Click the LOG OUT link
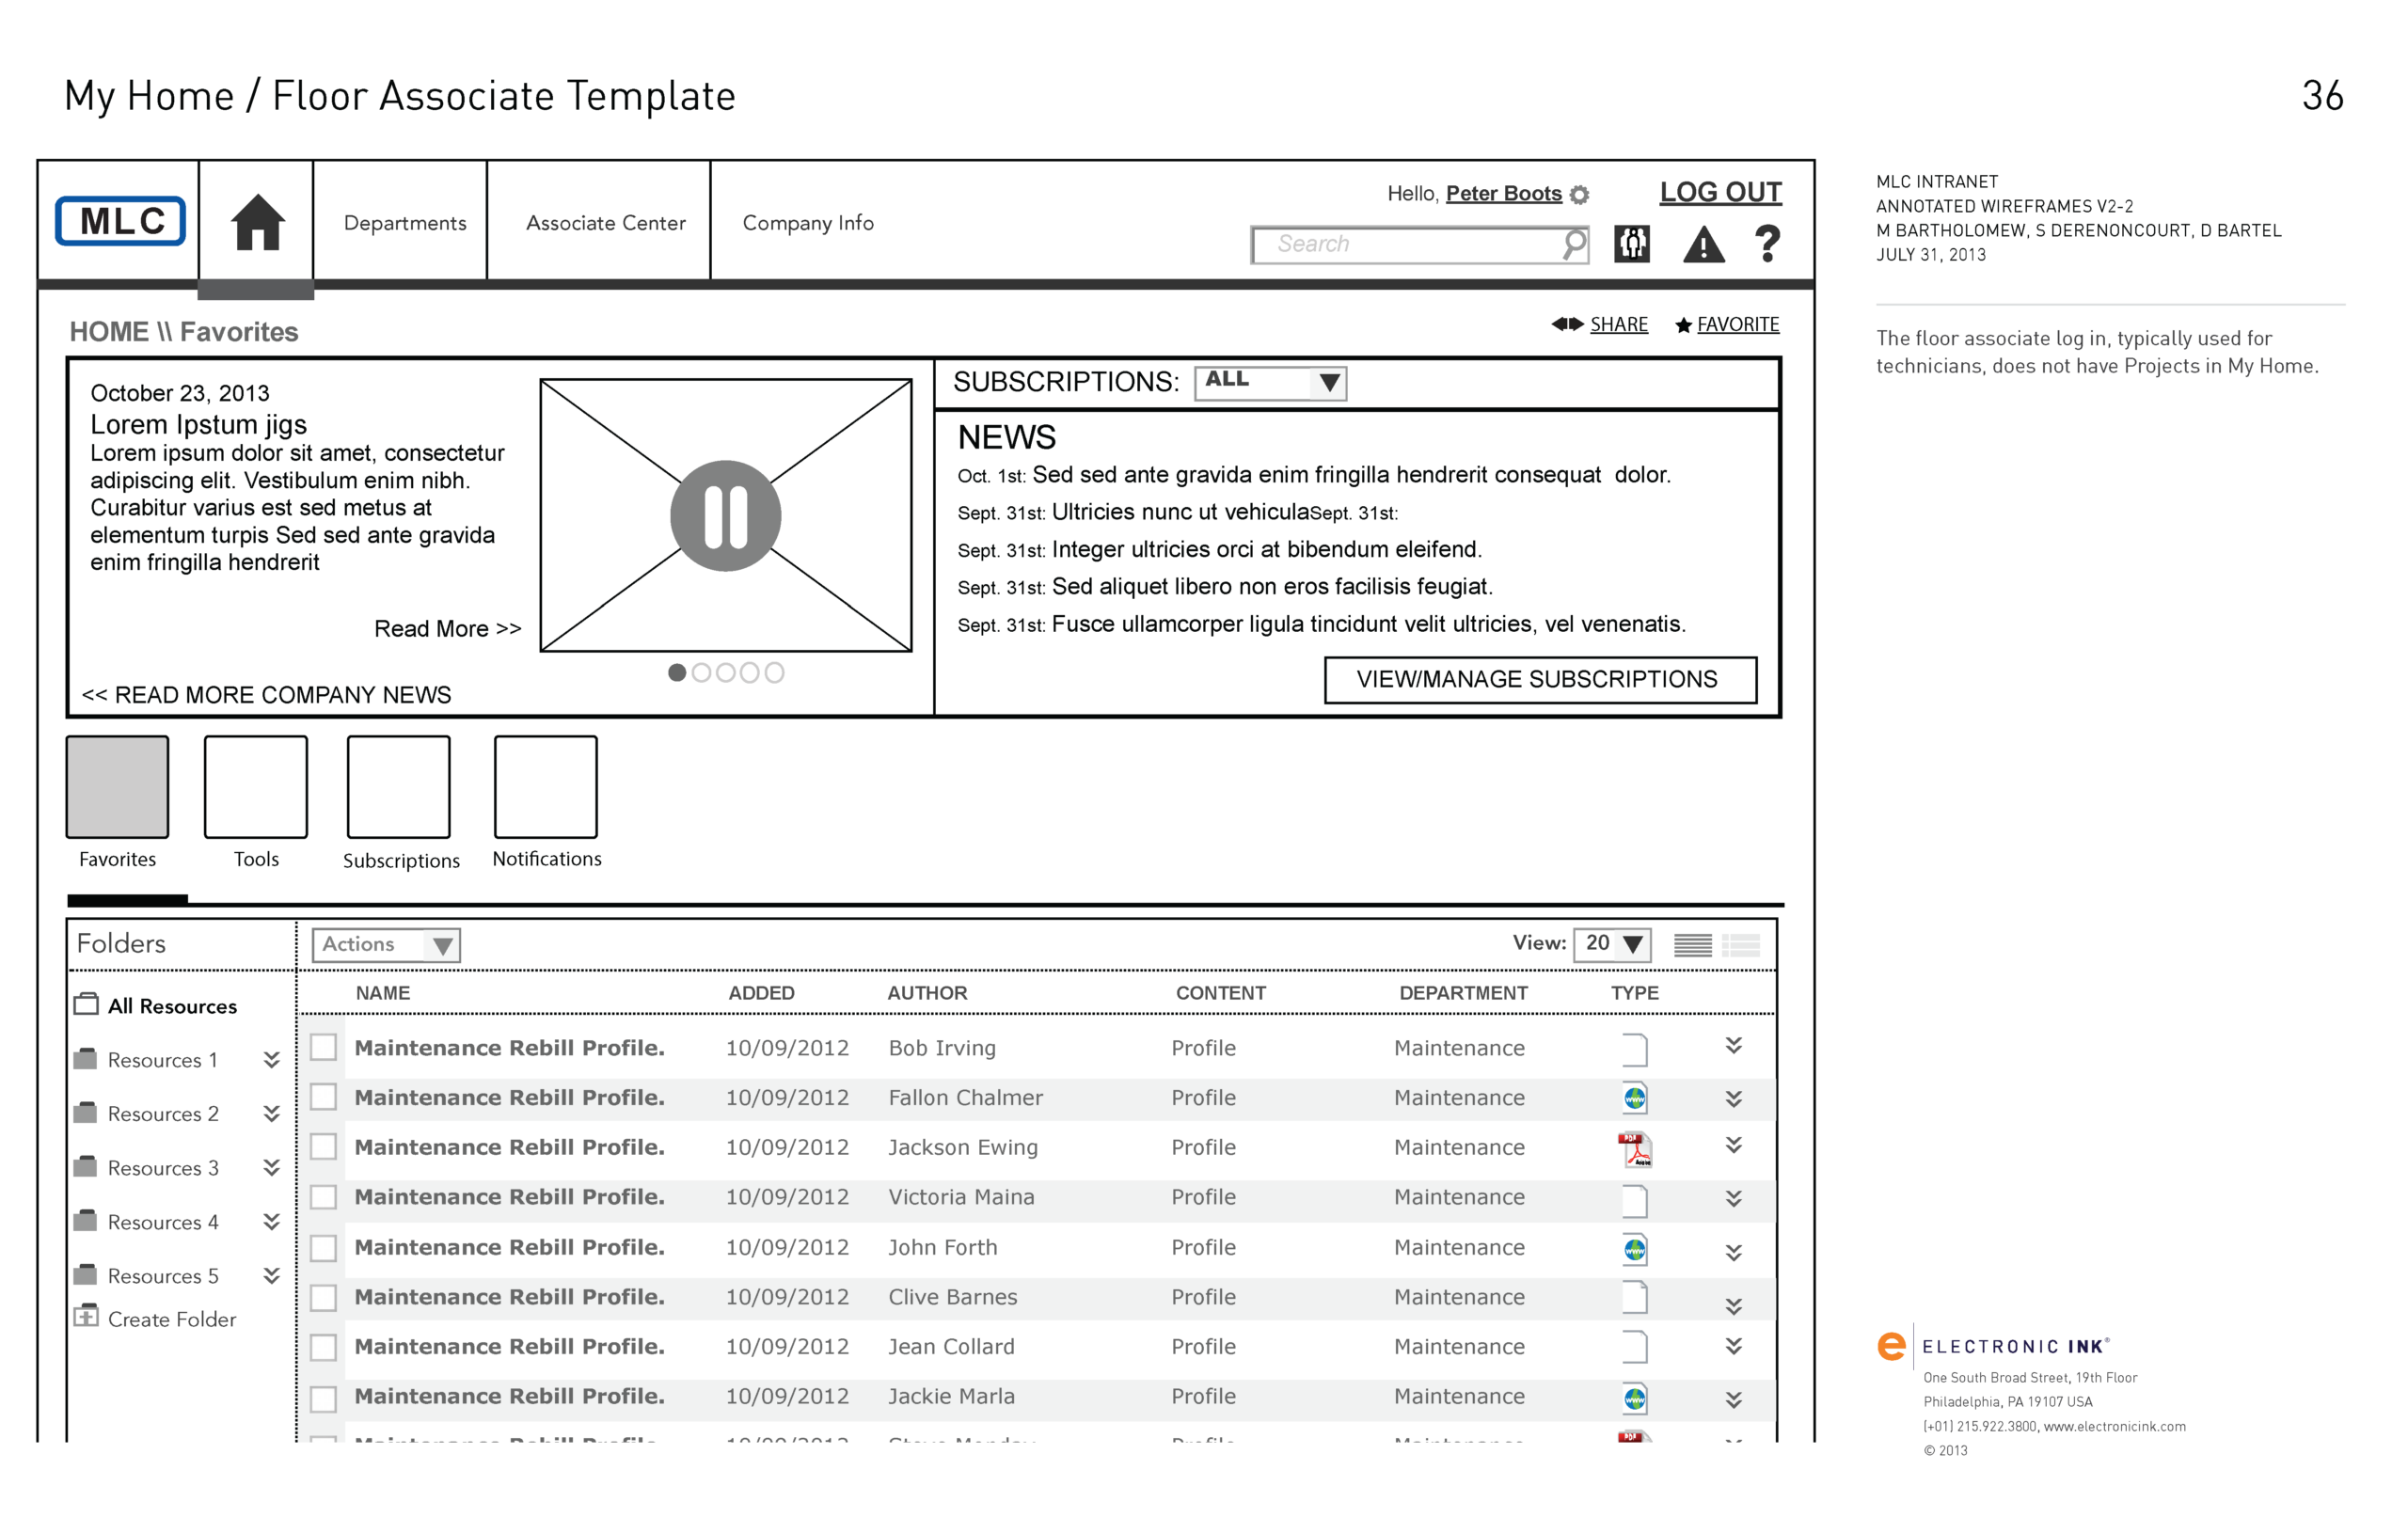 (x=1720, y=192)
